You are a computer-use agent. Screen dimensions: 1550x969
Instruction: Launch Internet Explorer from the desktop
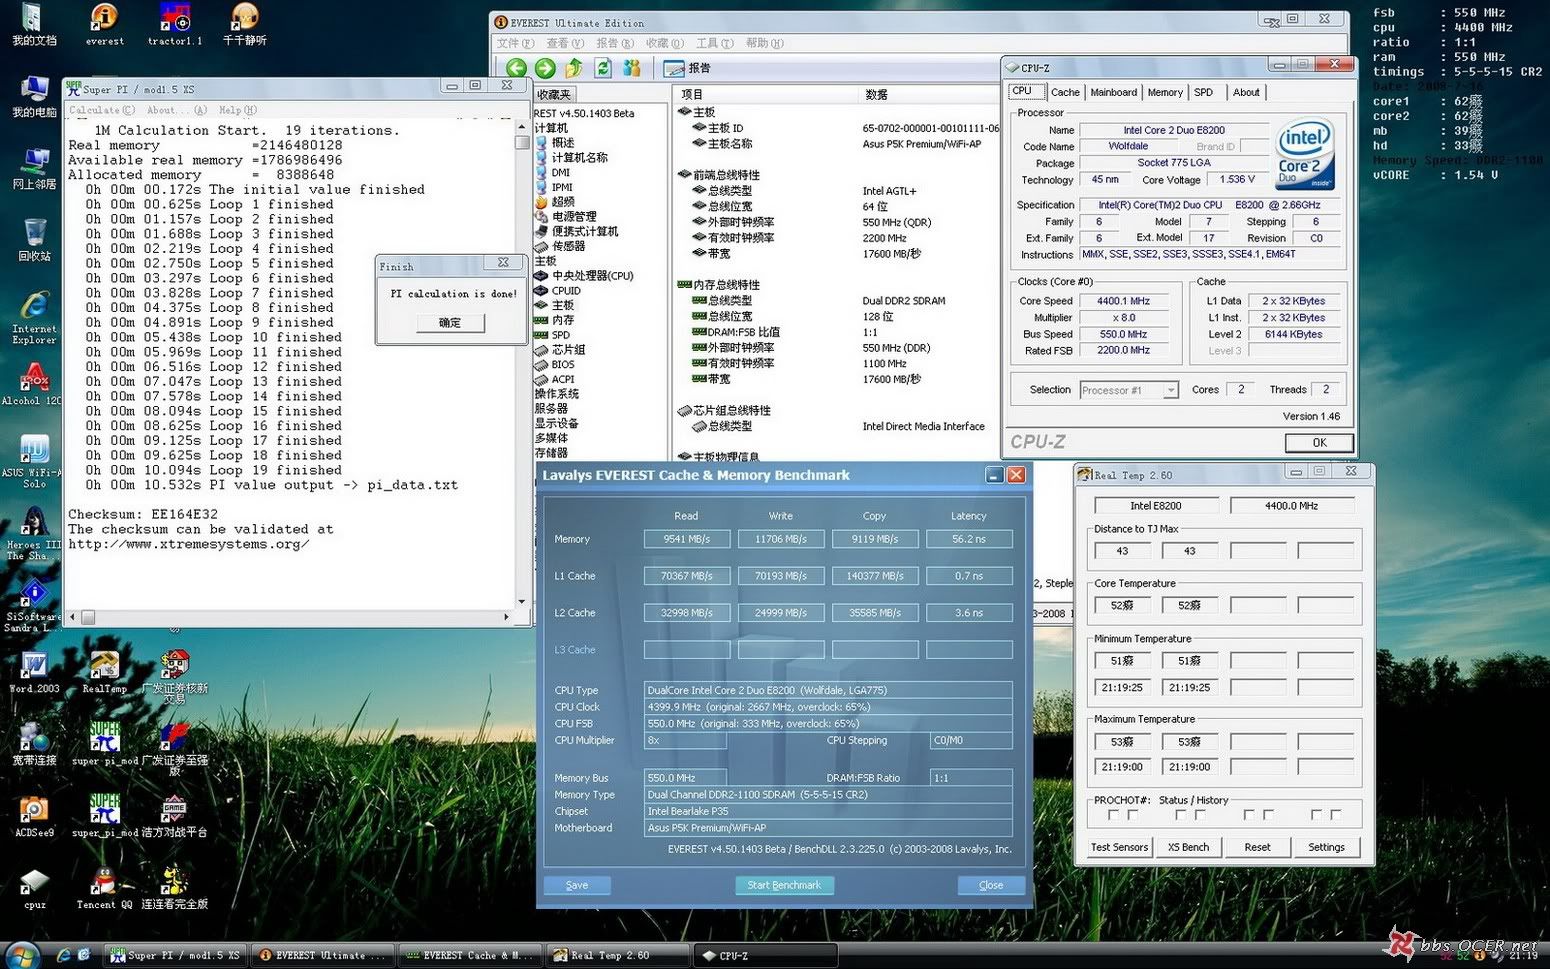click(x=34, y=318)
